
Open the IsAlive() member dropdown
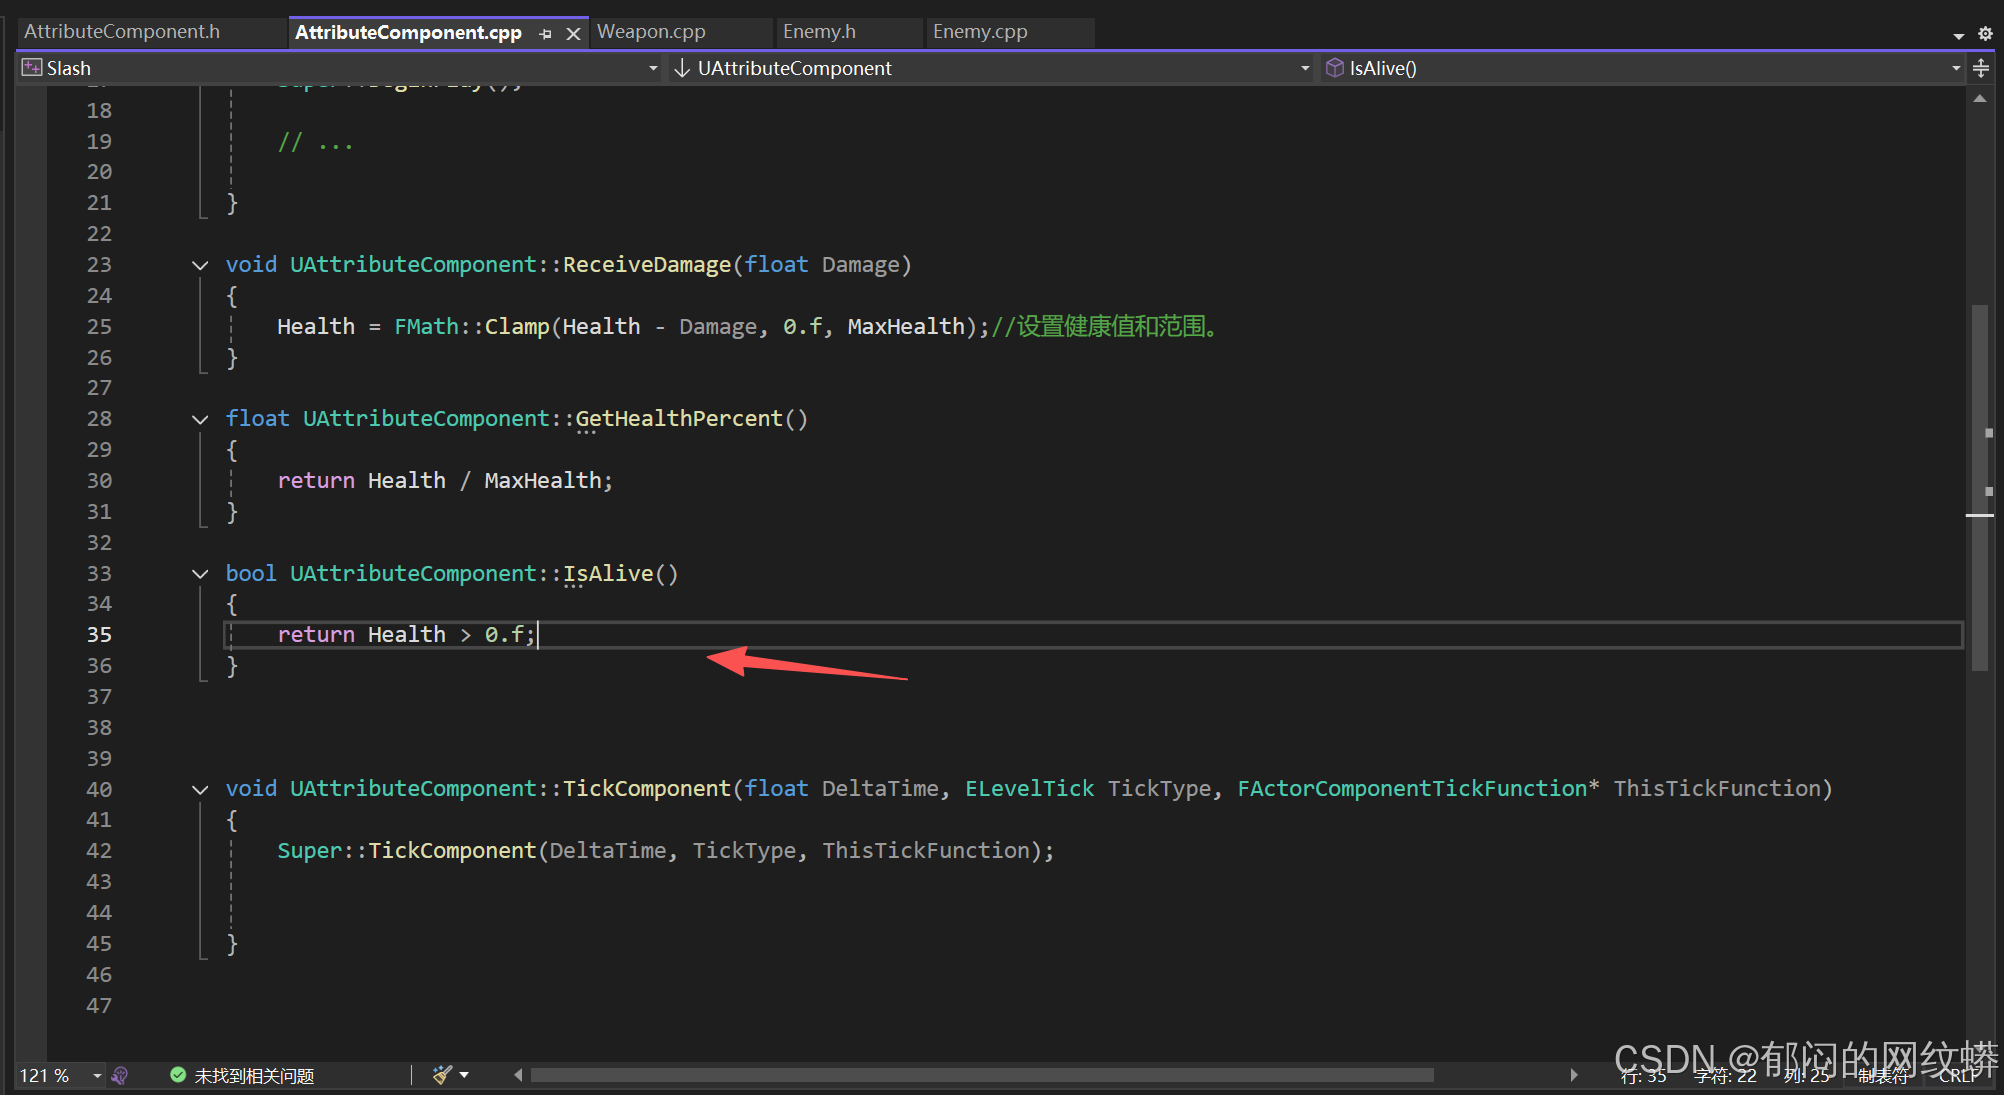1955,68
